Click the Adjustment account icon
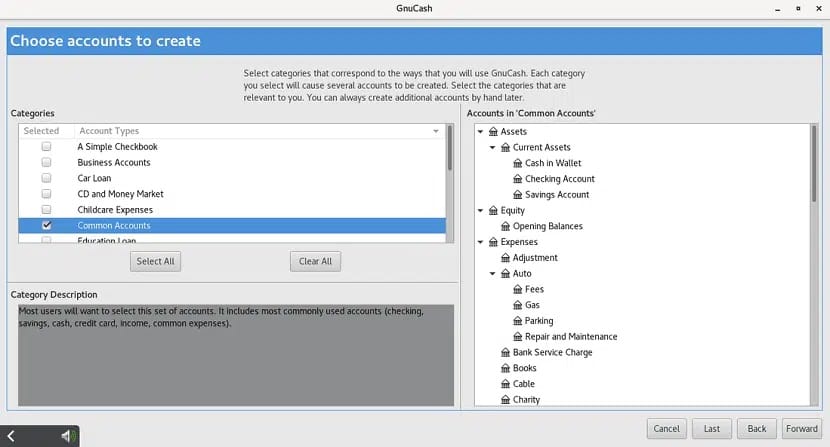Screen dimensions: 830x447 tap(506, 258)
